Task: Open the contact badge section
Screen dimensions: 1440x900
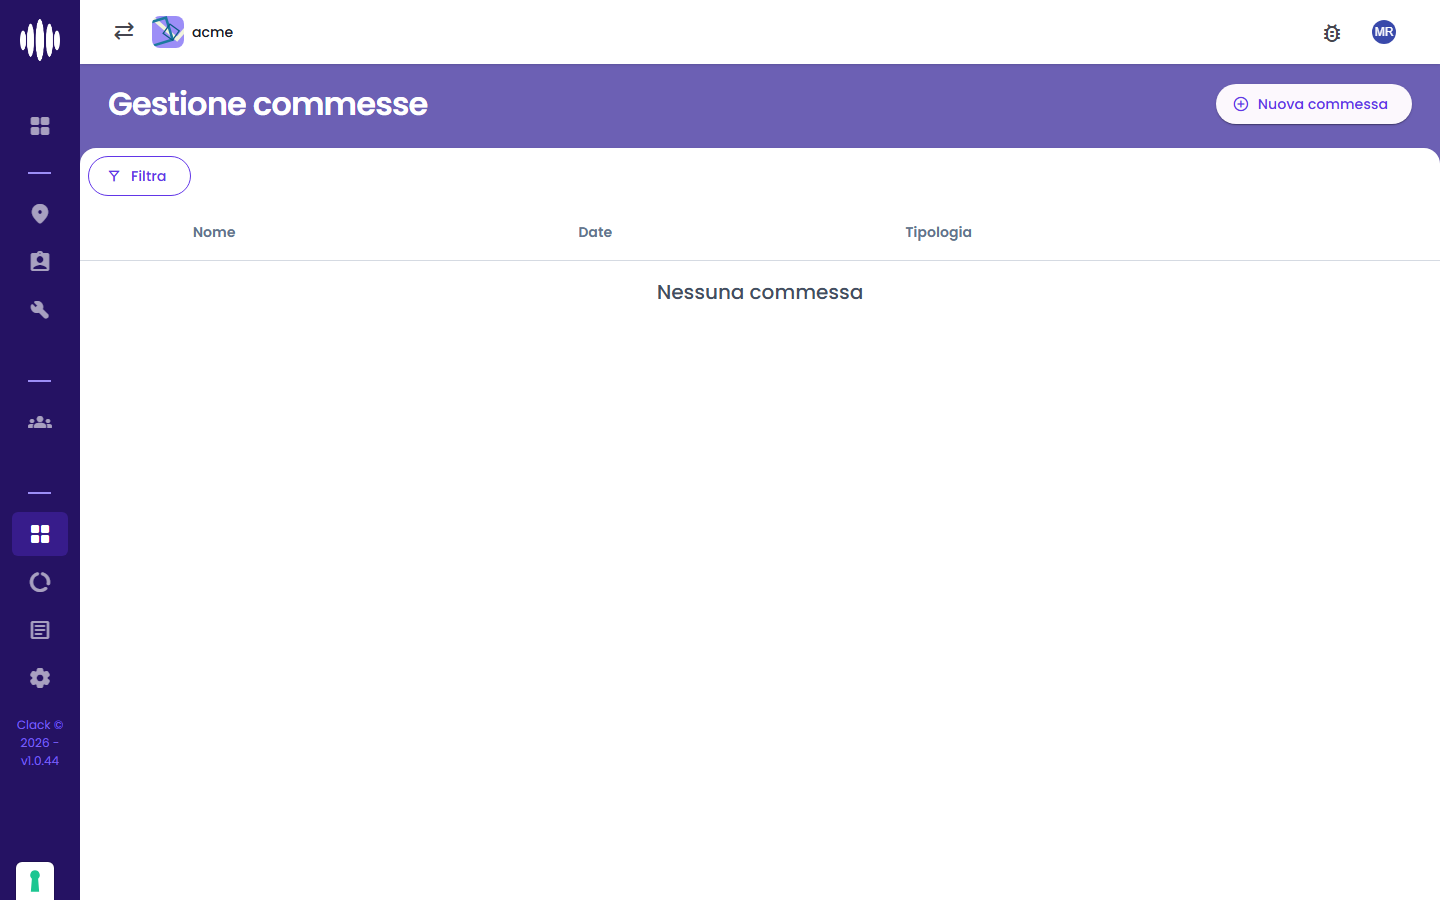Action: [40, 262]
